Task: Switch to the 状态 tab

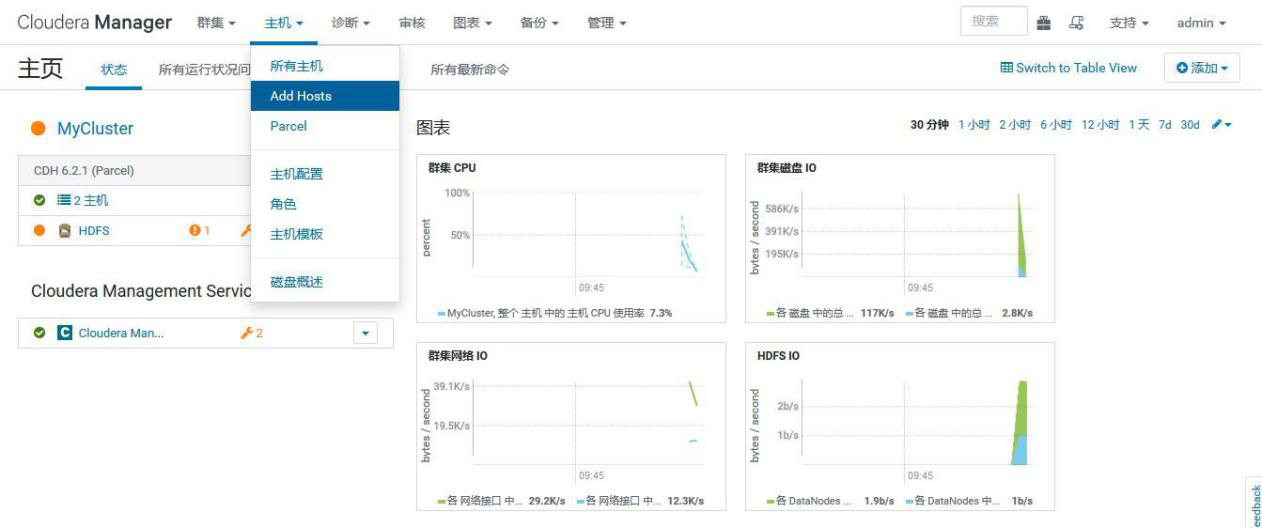Action: point(114,69)
